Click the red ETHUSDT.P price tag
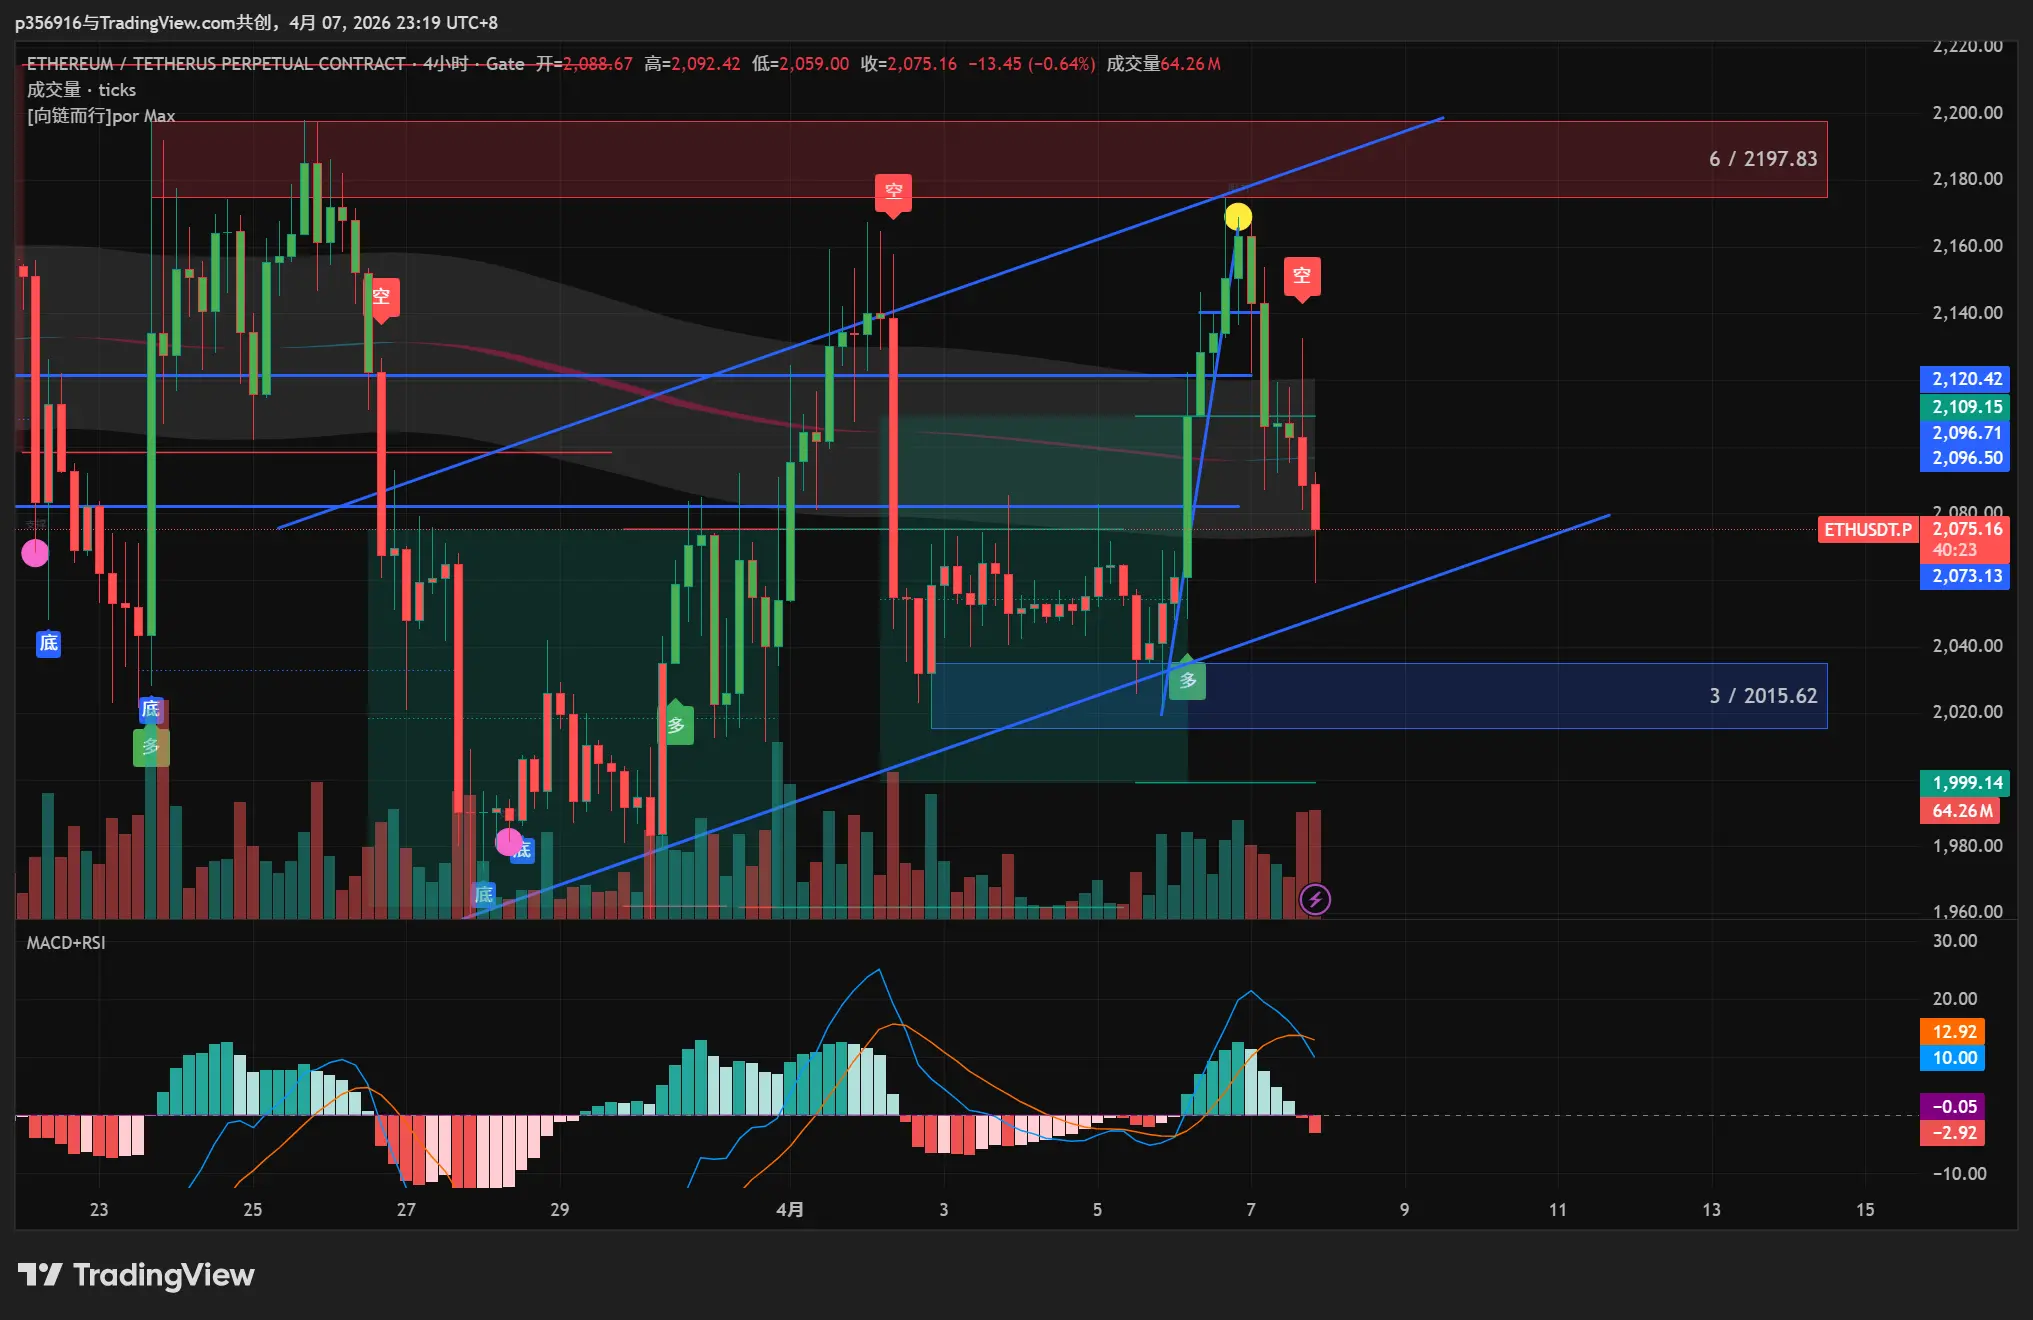2033x1320 pixels. (1866, 530)
